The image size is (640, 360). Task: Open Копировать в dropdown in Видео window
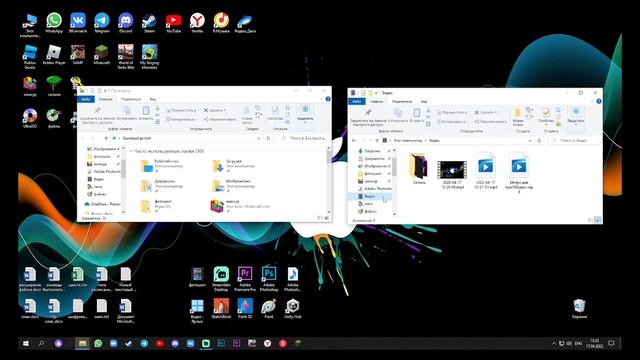(x=452, y=121)
